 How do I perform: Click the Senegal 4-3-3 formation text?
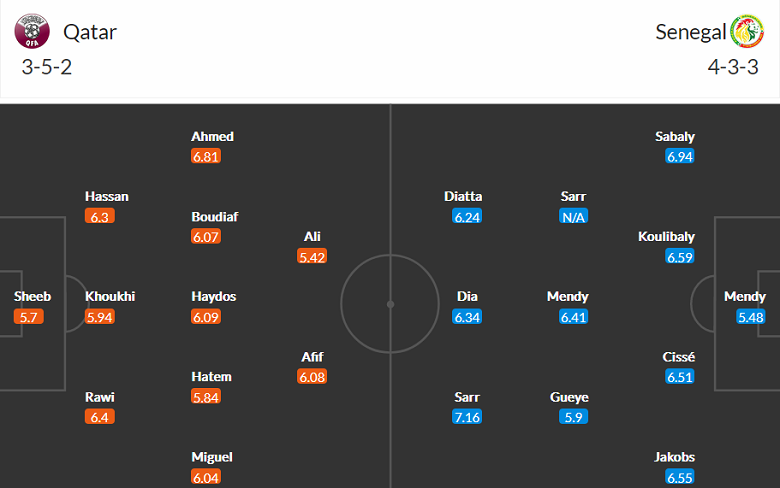click(733, 68)
